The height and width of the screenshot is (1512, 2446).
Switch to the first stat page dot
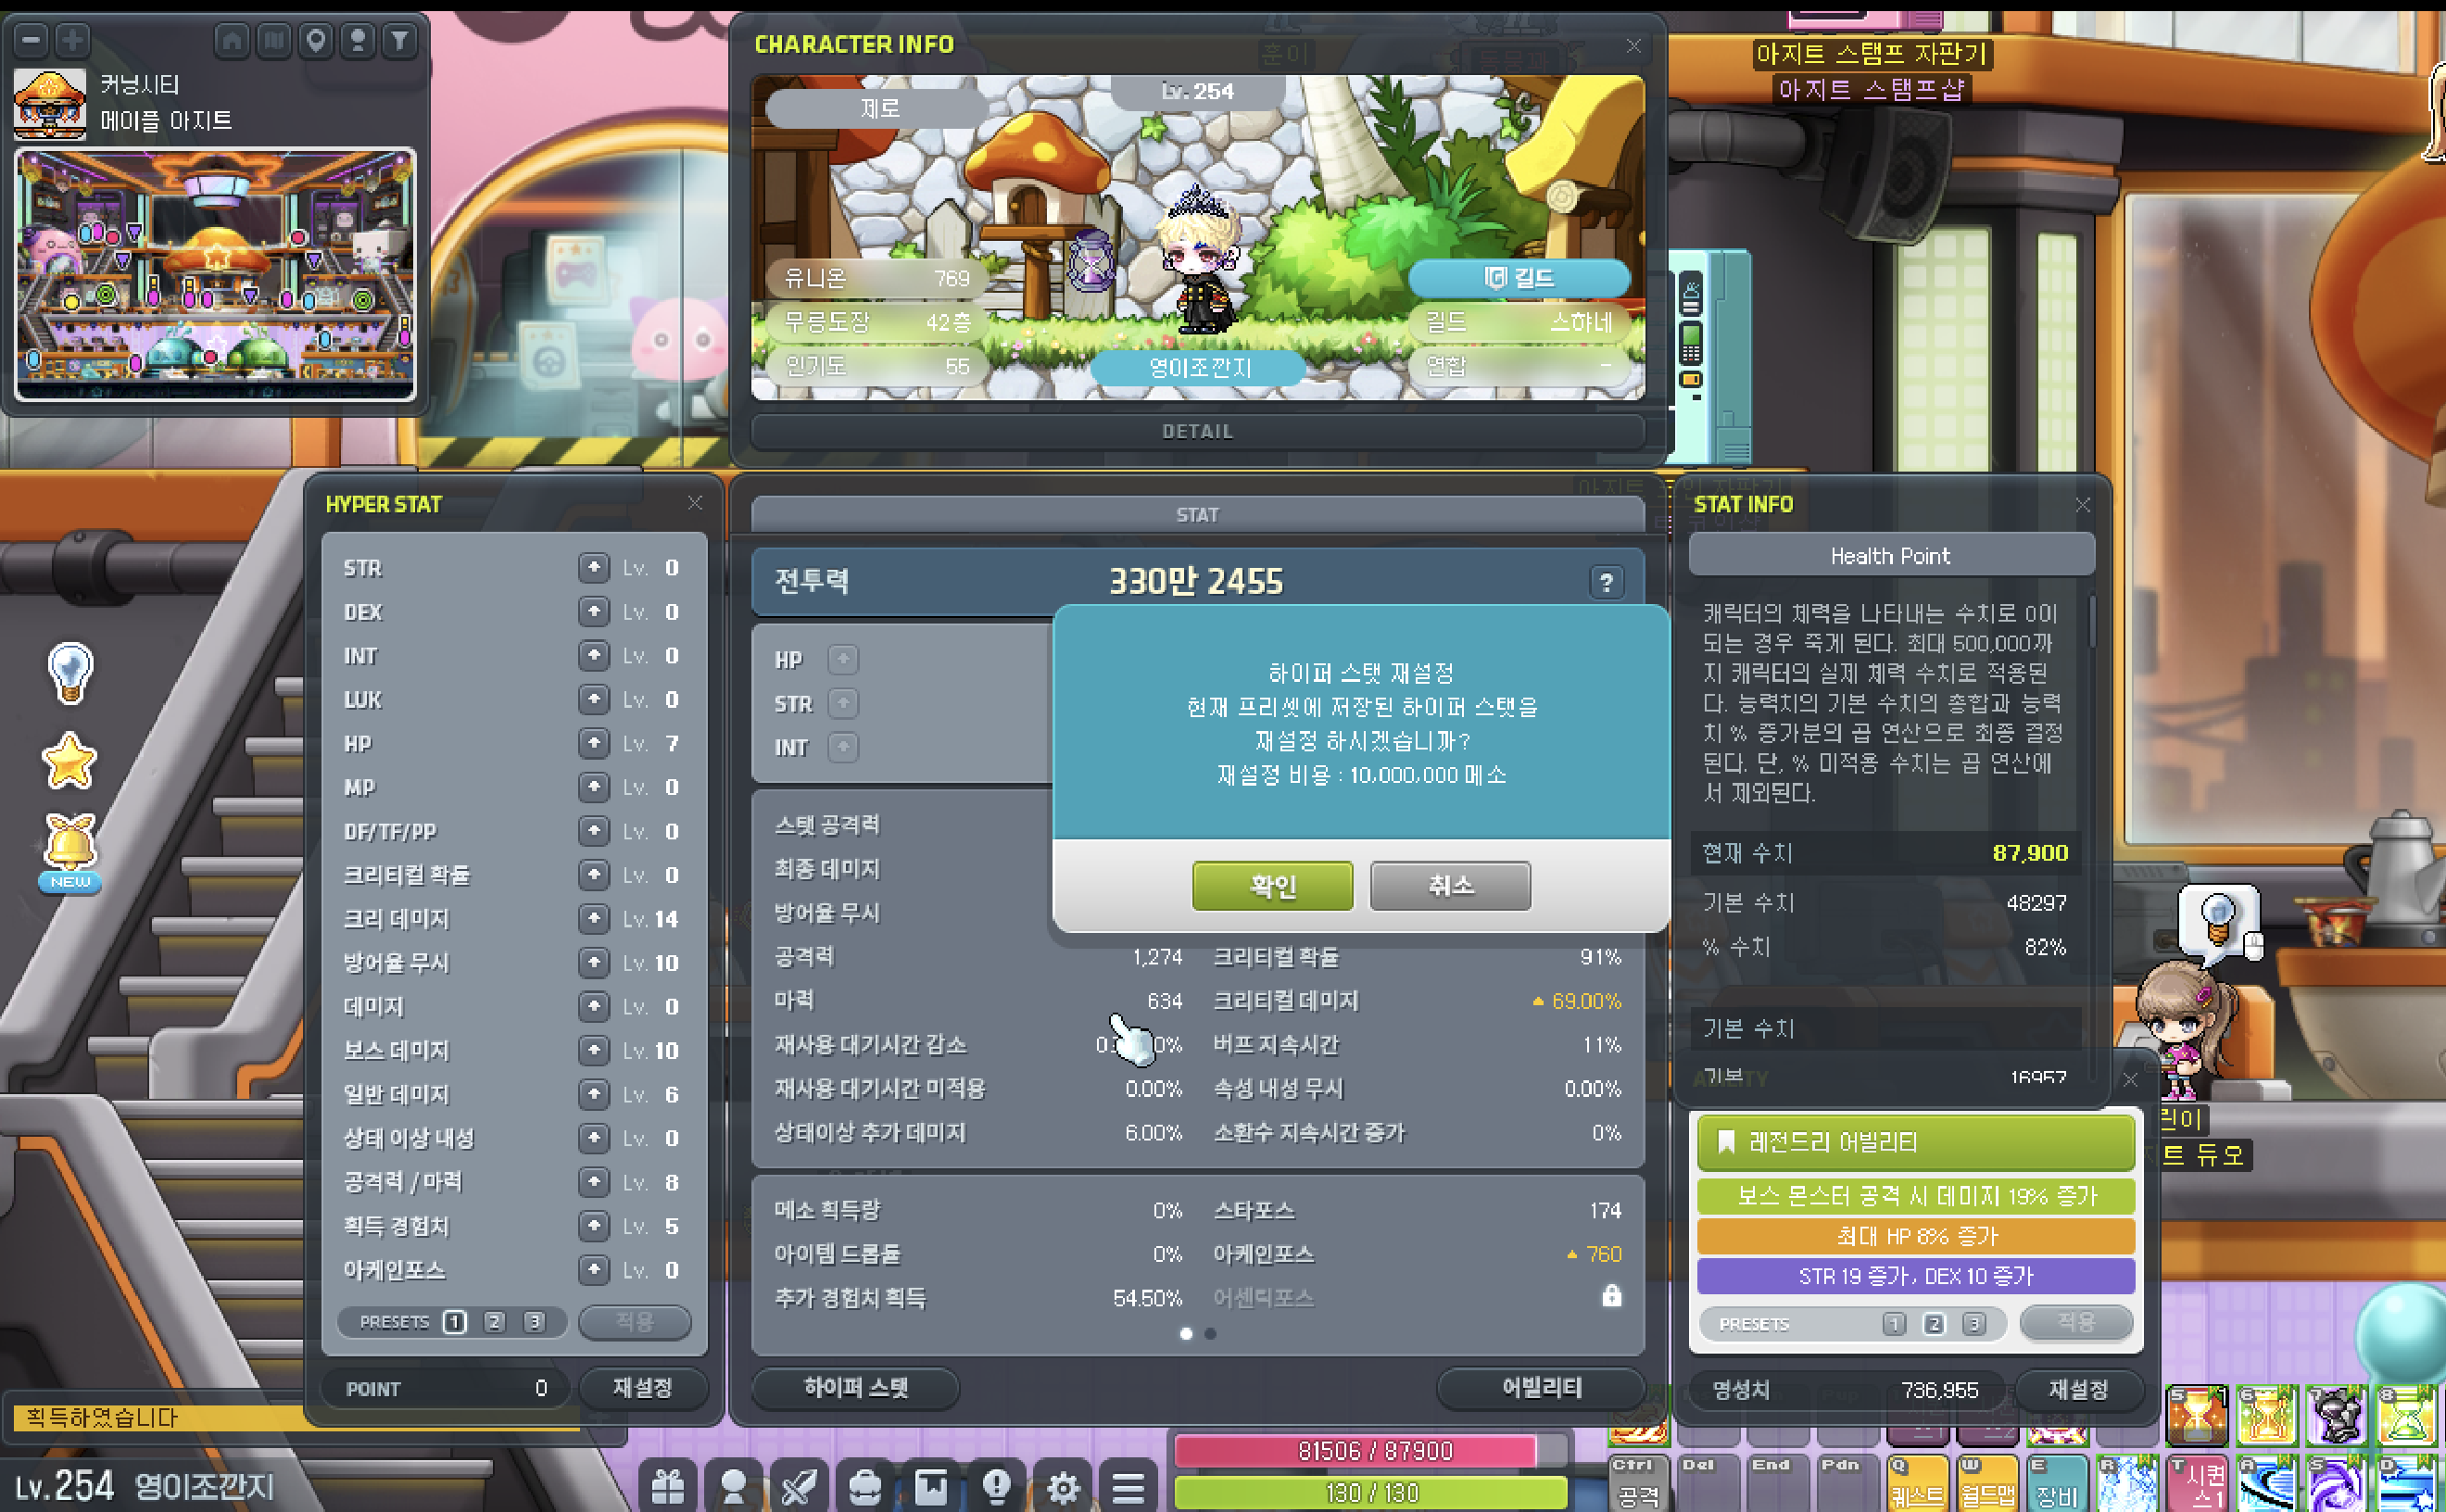(1186, 1334)
